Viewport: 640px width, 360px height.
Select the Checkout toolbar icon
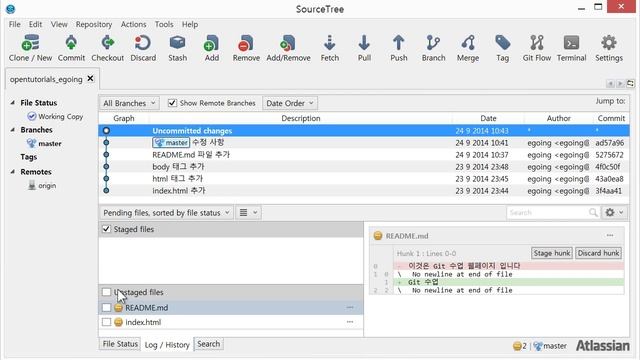pos(107,48)
